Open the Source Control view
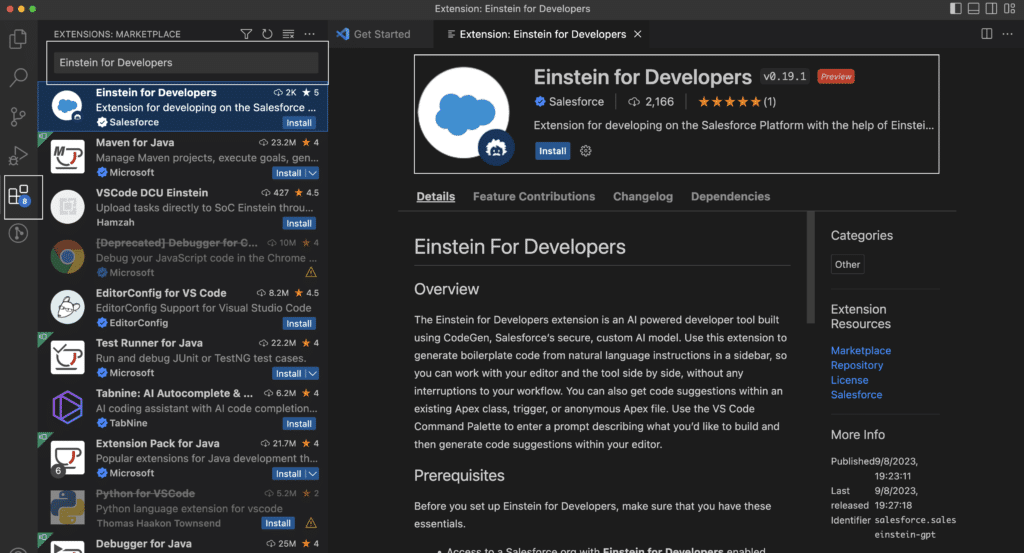 coord(18,117)
